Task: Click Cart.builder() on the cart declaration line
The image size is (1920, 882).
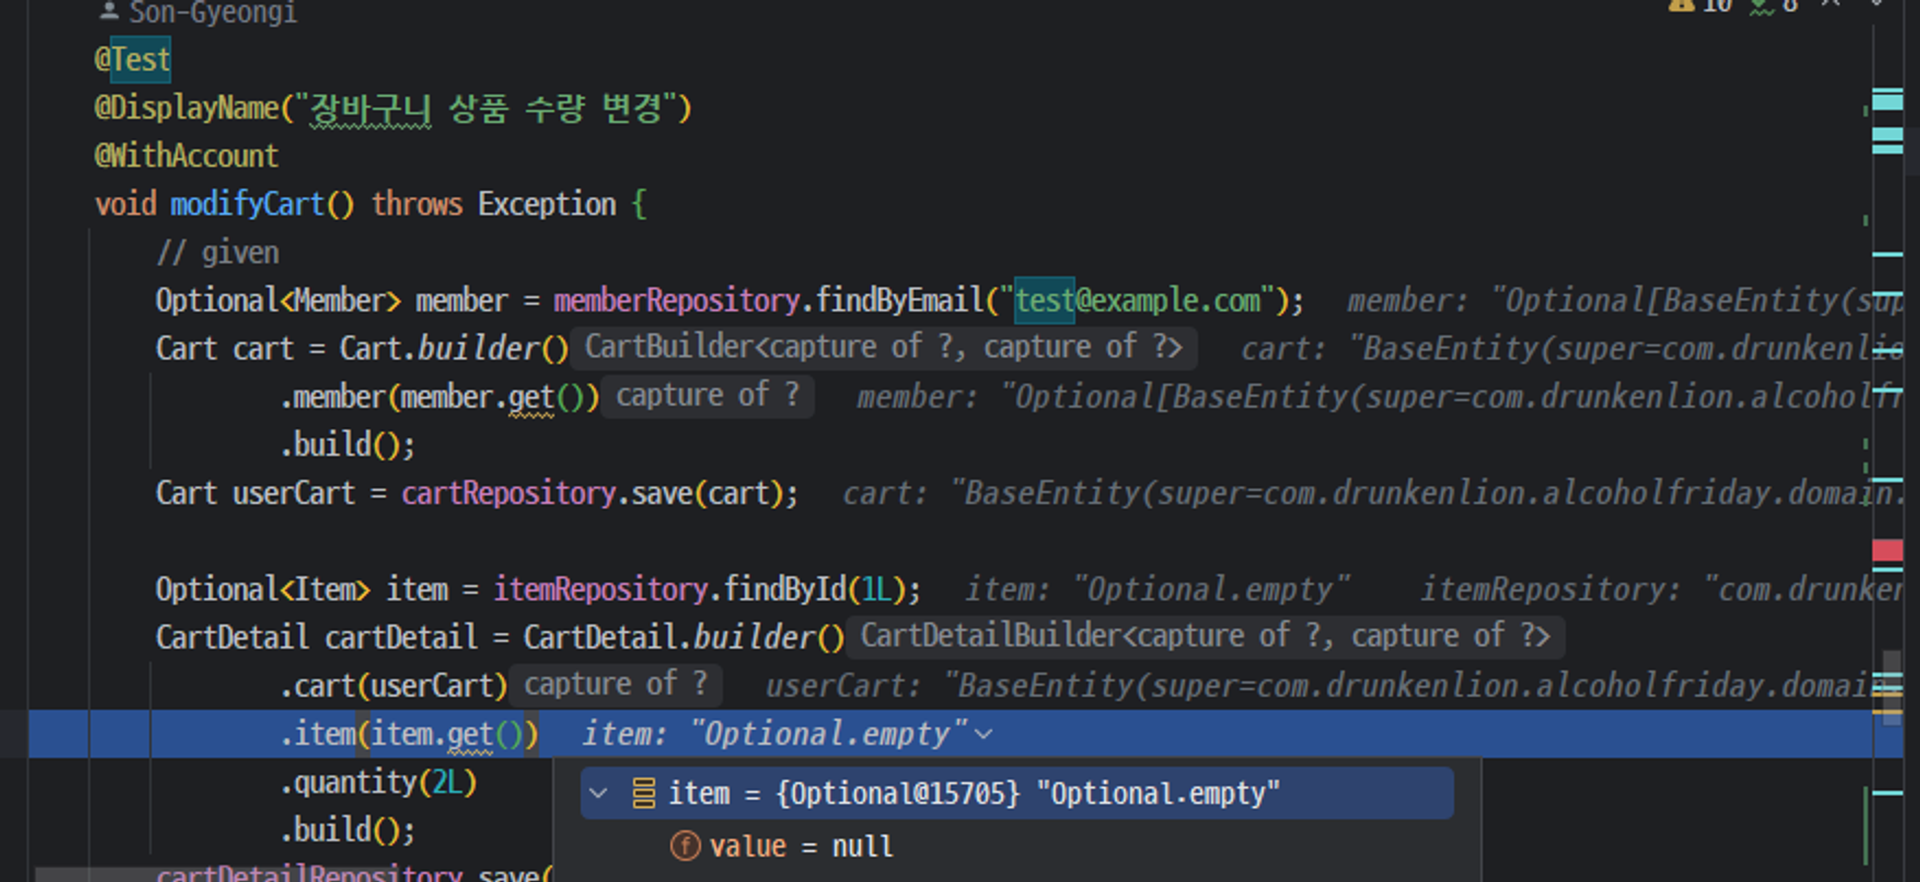Action: click(454, 348)
